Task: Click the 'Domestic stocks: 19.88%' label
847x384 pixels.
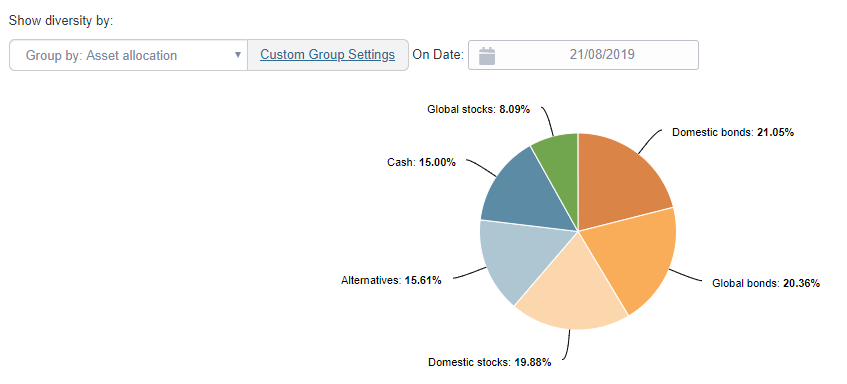Action: tap(490, 362)
